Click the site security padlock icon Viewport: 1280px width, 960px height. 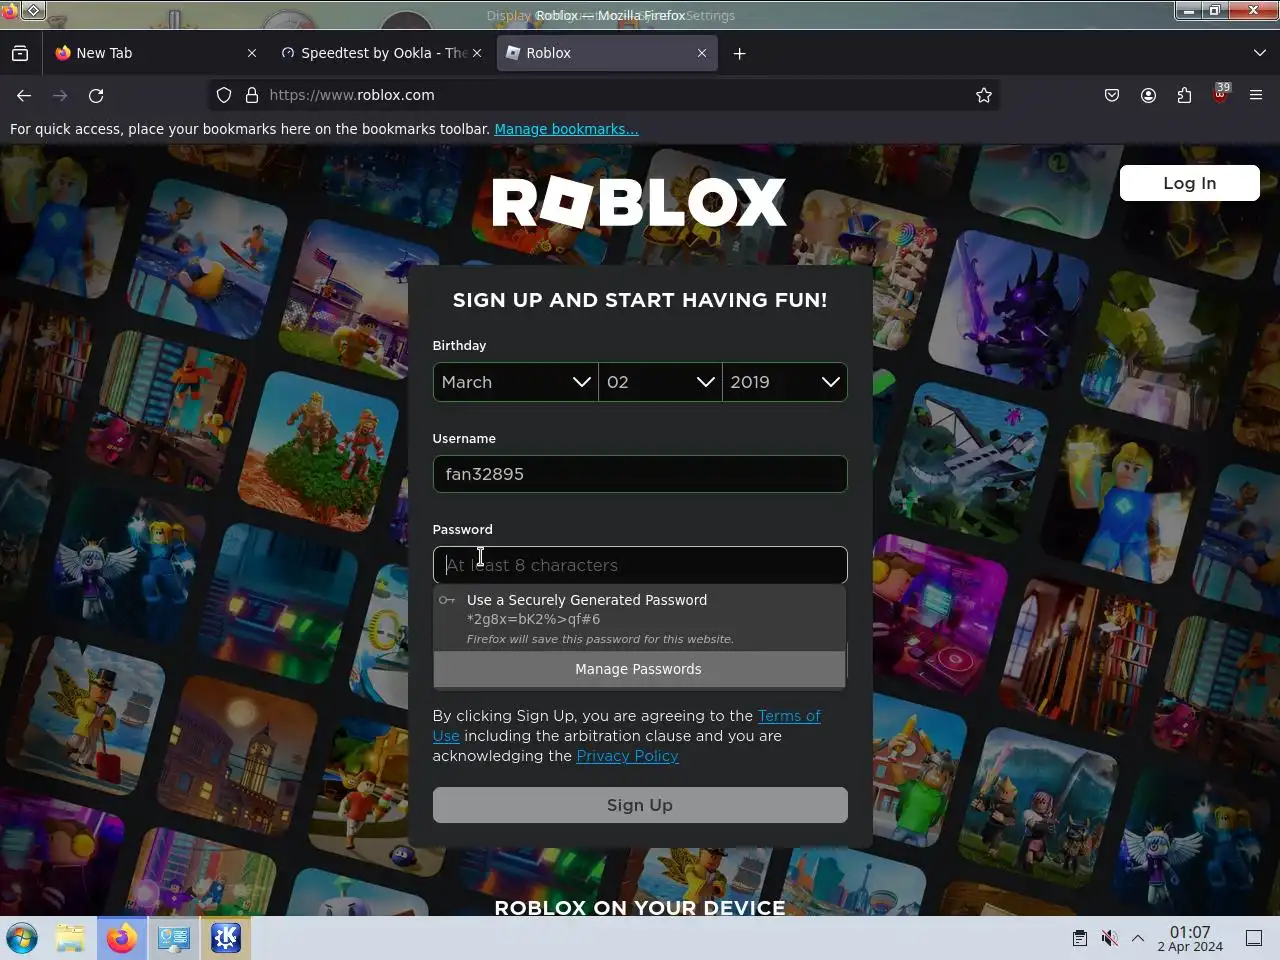[x=251, y=95]
